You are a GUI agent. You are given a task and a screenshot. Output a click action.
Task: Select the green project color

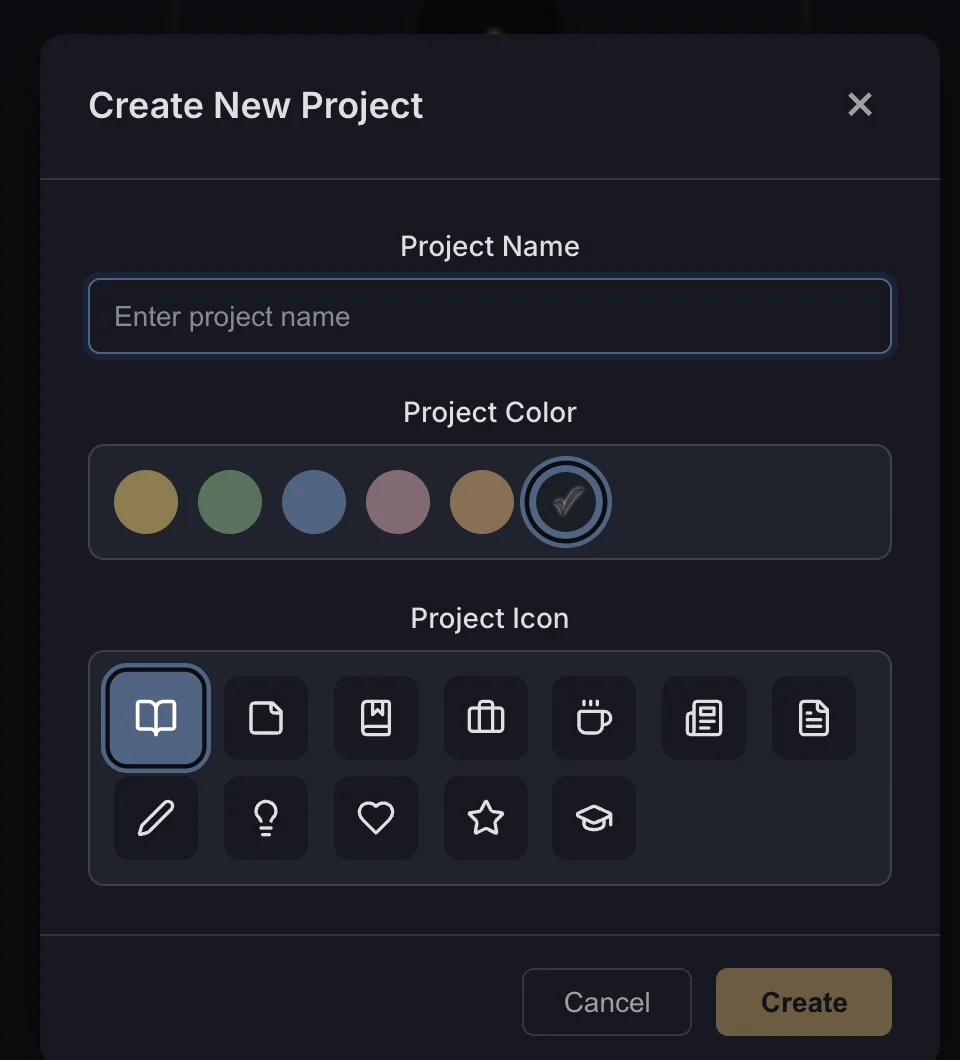[230, 502]
